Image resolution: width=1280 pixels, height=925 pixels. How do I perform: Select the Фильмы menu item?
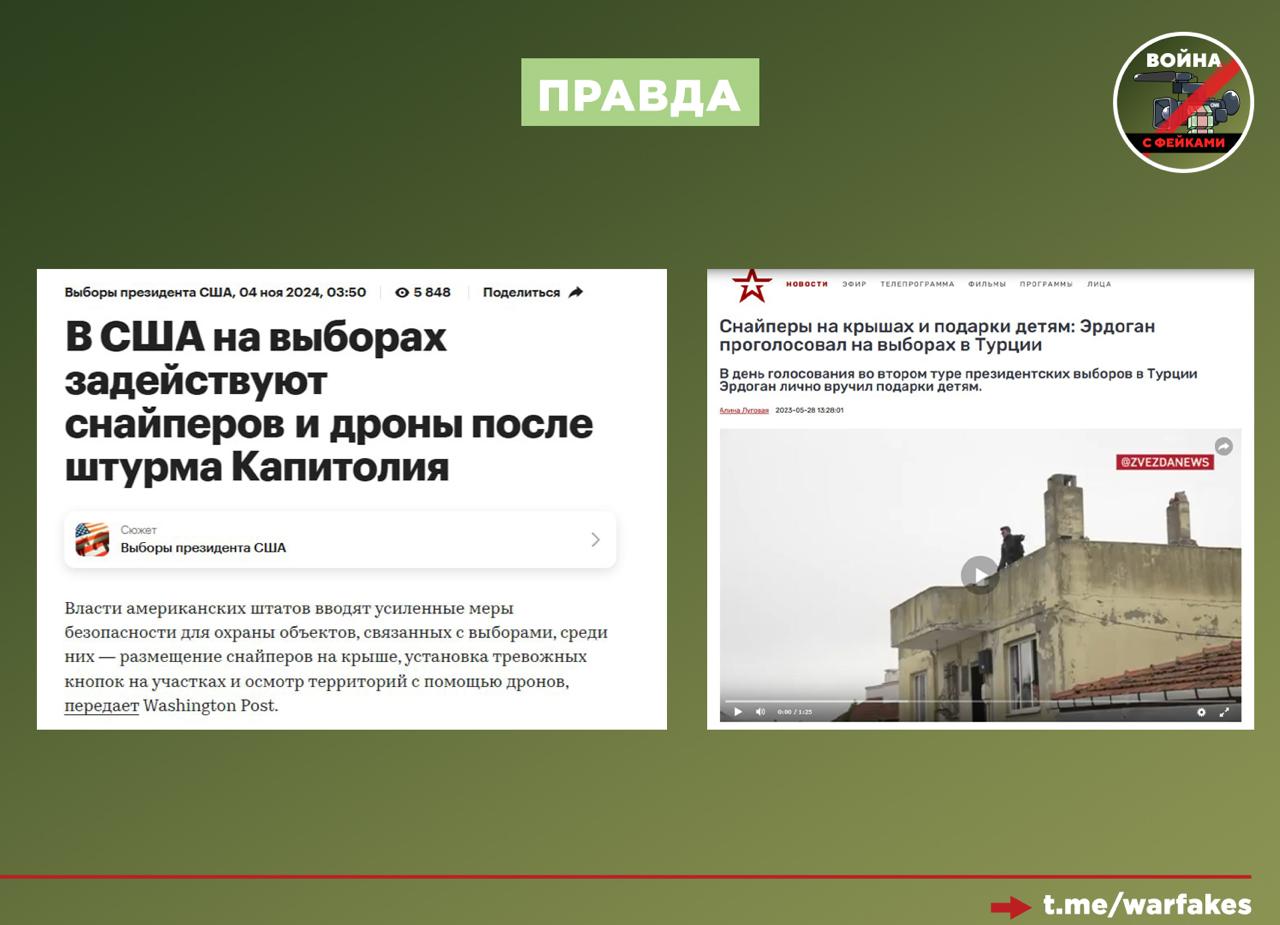tap(987, 284)
